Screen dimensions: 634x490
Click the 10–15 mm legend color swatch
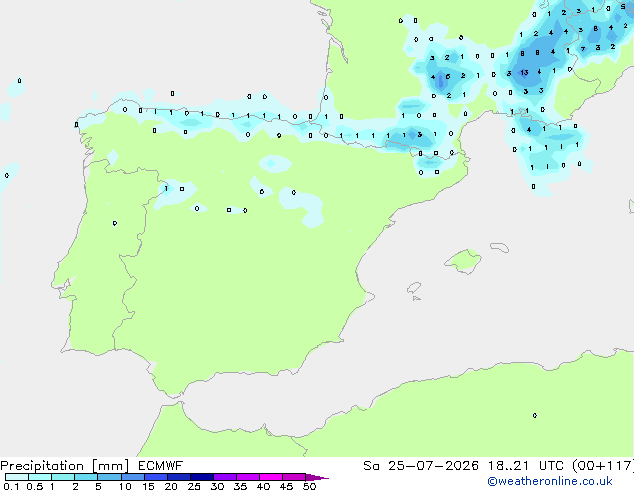[x=132, y=477]
